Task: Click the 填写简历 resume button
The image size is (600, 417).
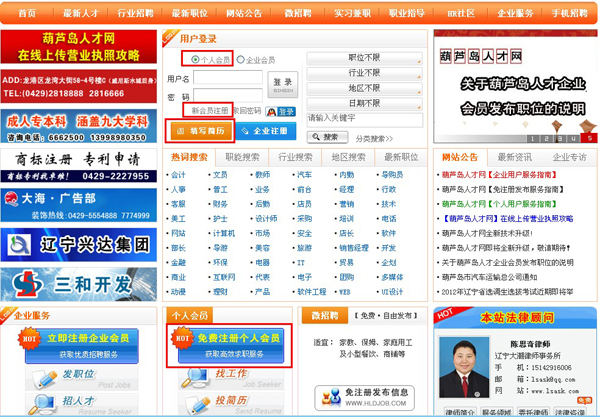Action: 201,131
